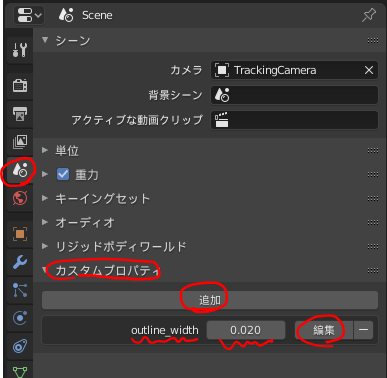Click the outline_width value field 0.020
387x378 pixels.
point(246,330)
